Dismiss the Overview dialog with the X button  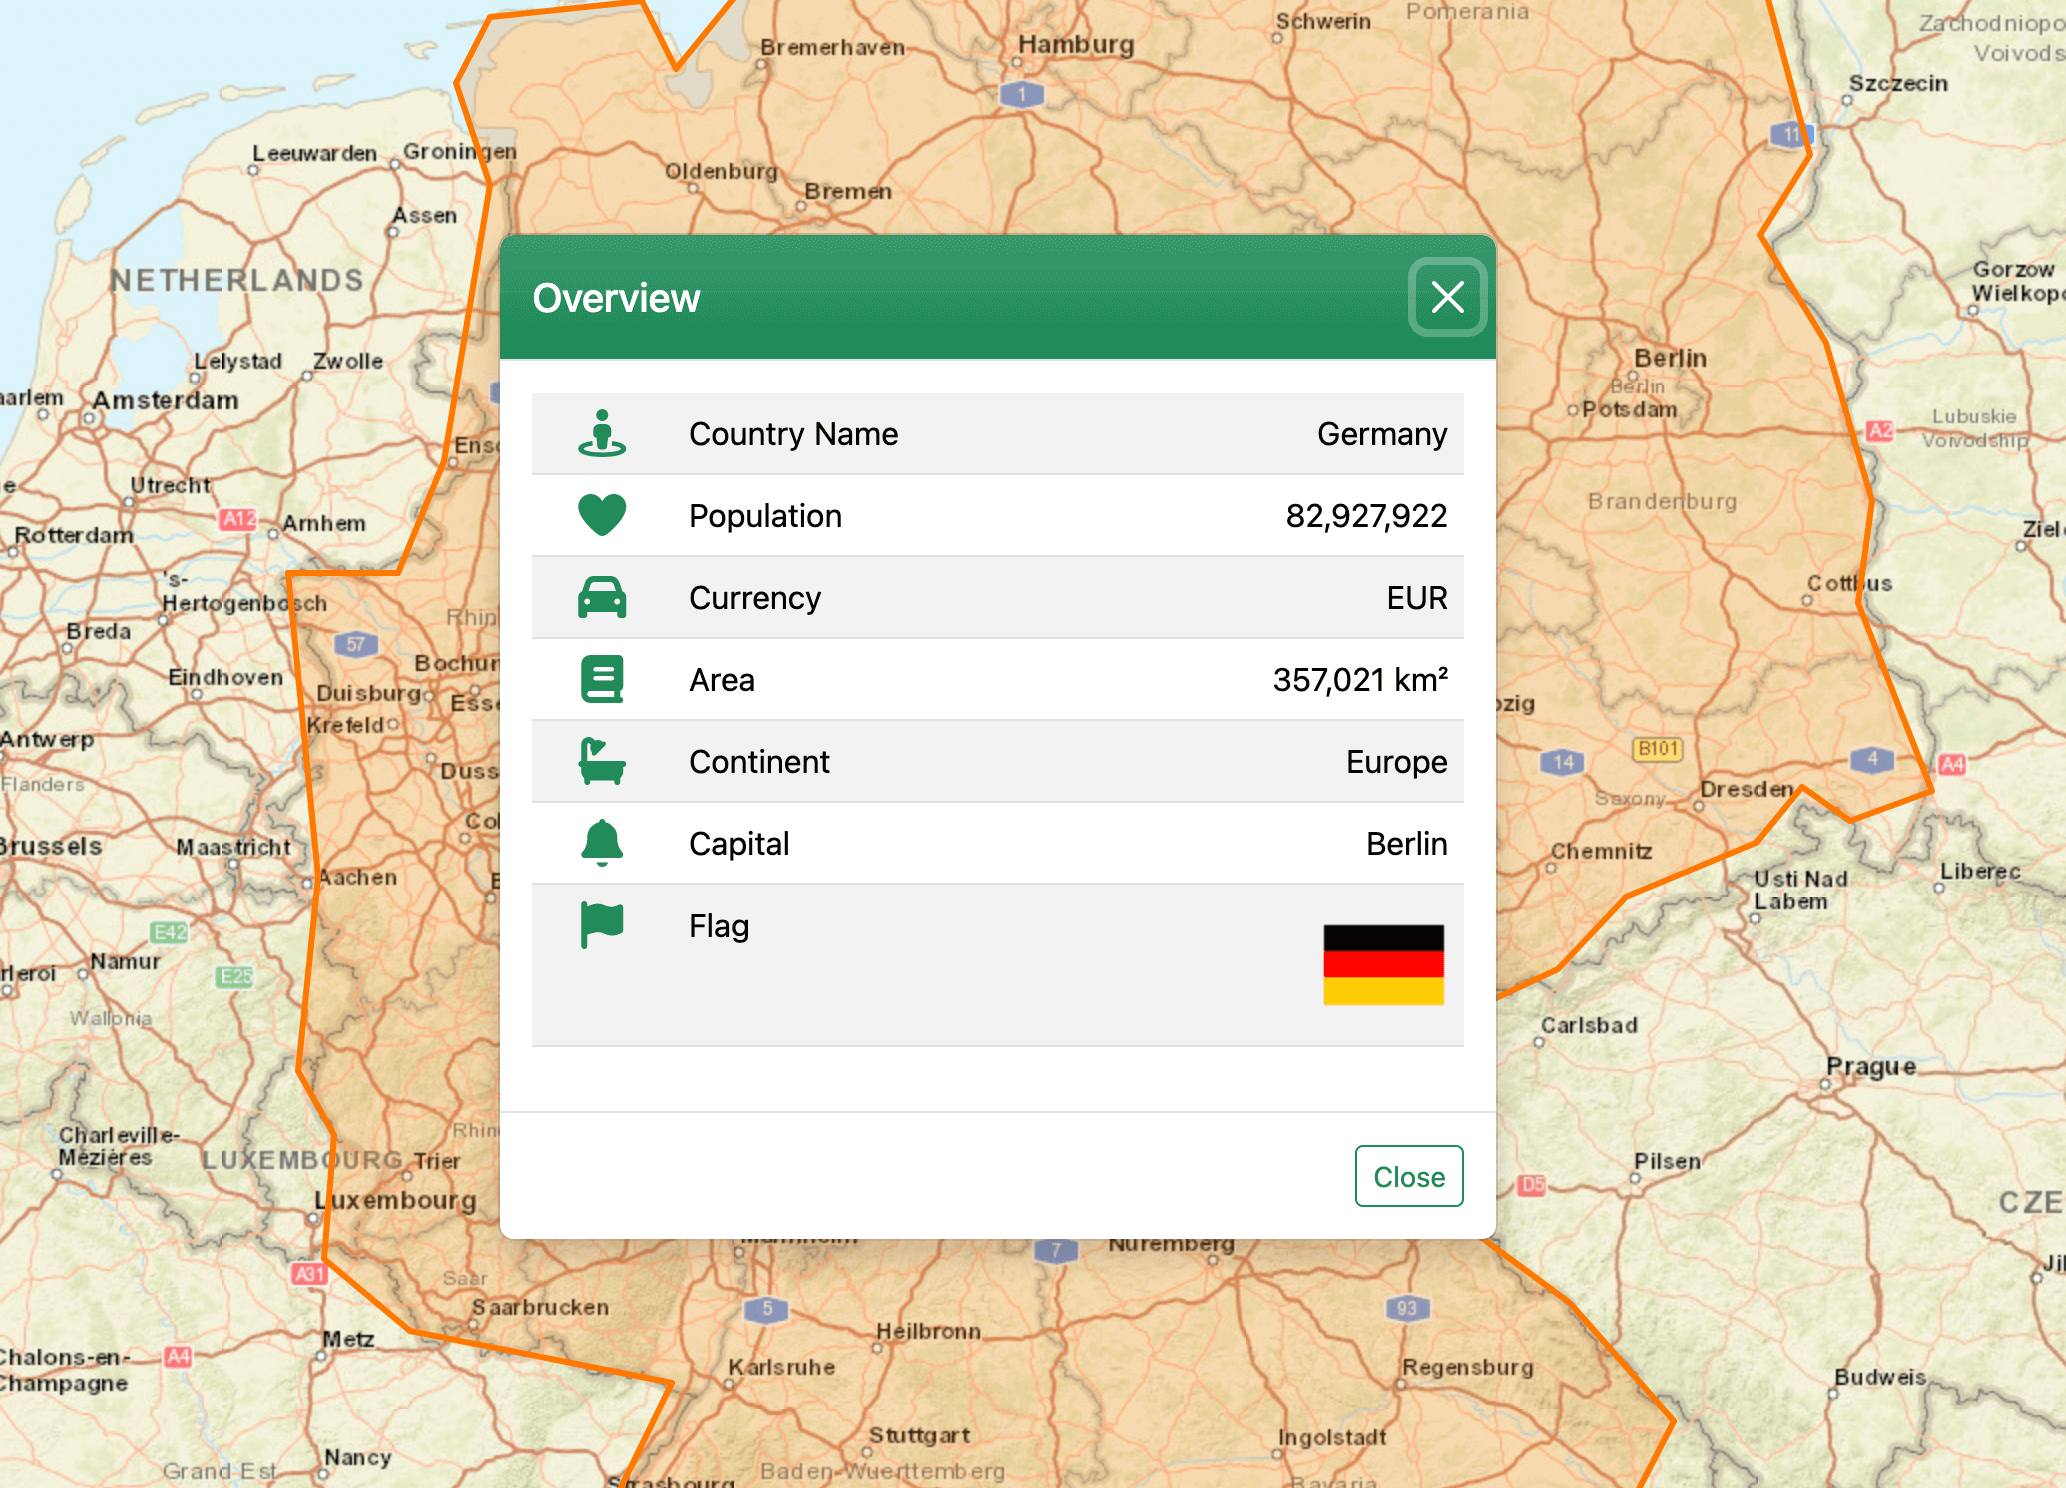pos(1447,297)
